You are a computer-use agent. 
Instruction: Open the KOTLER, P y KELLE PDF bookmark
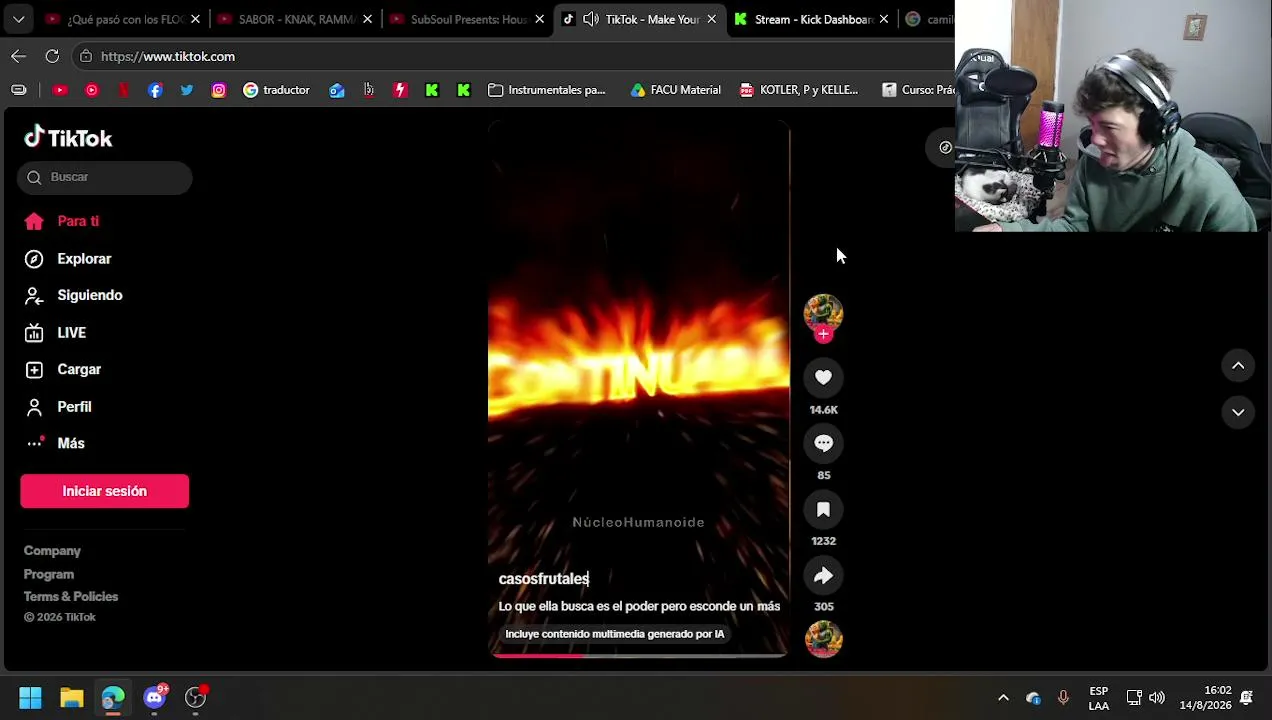click(799, 90)
